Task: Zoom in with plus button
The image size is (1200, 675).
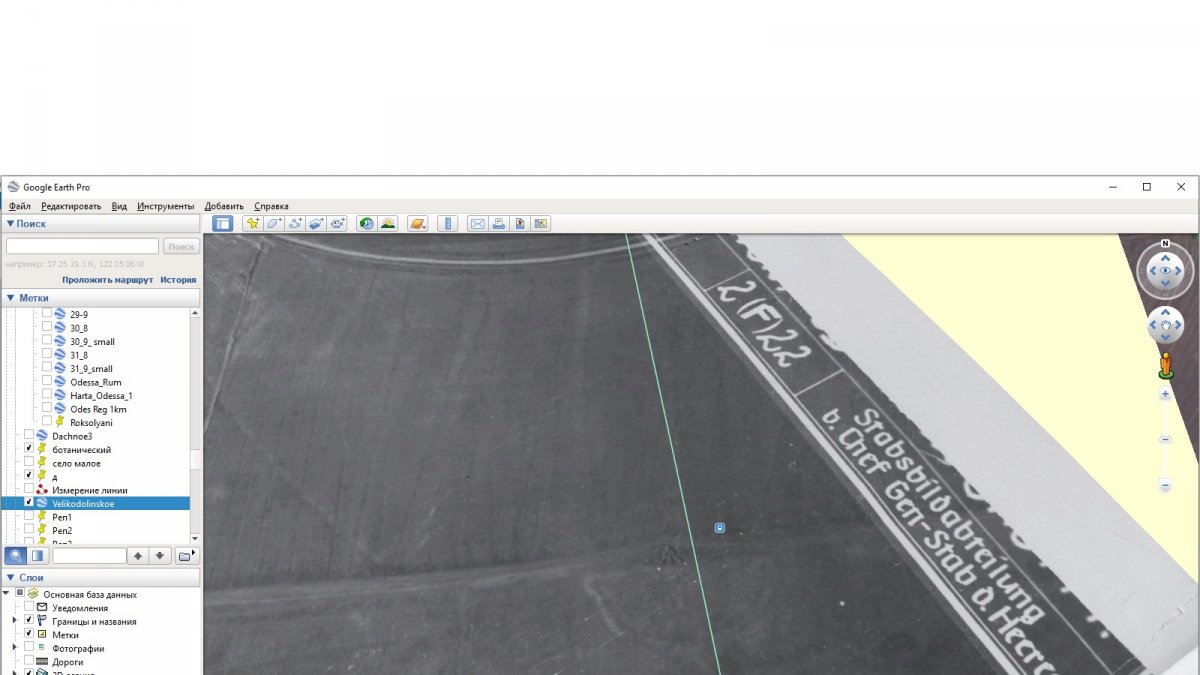Action: click(1165, 395)
